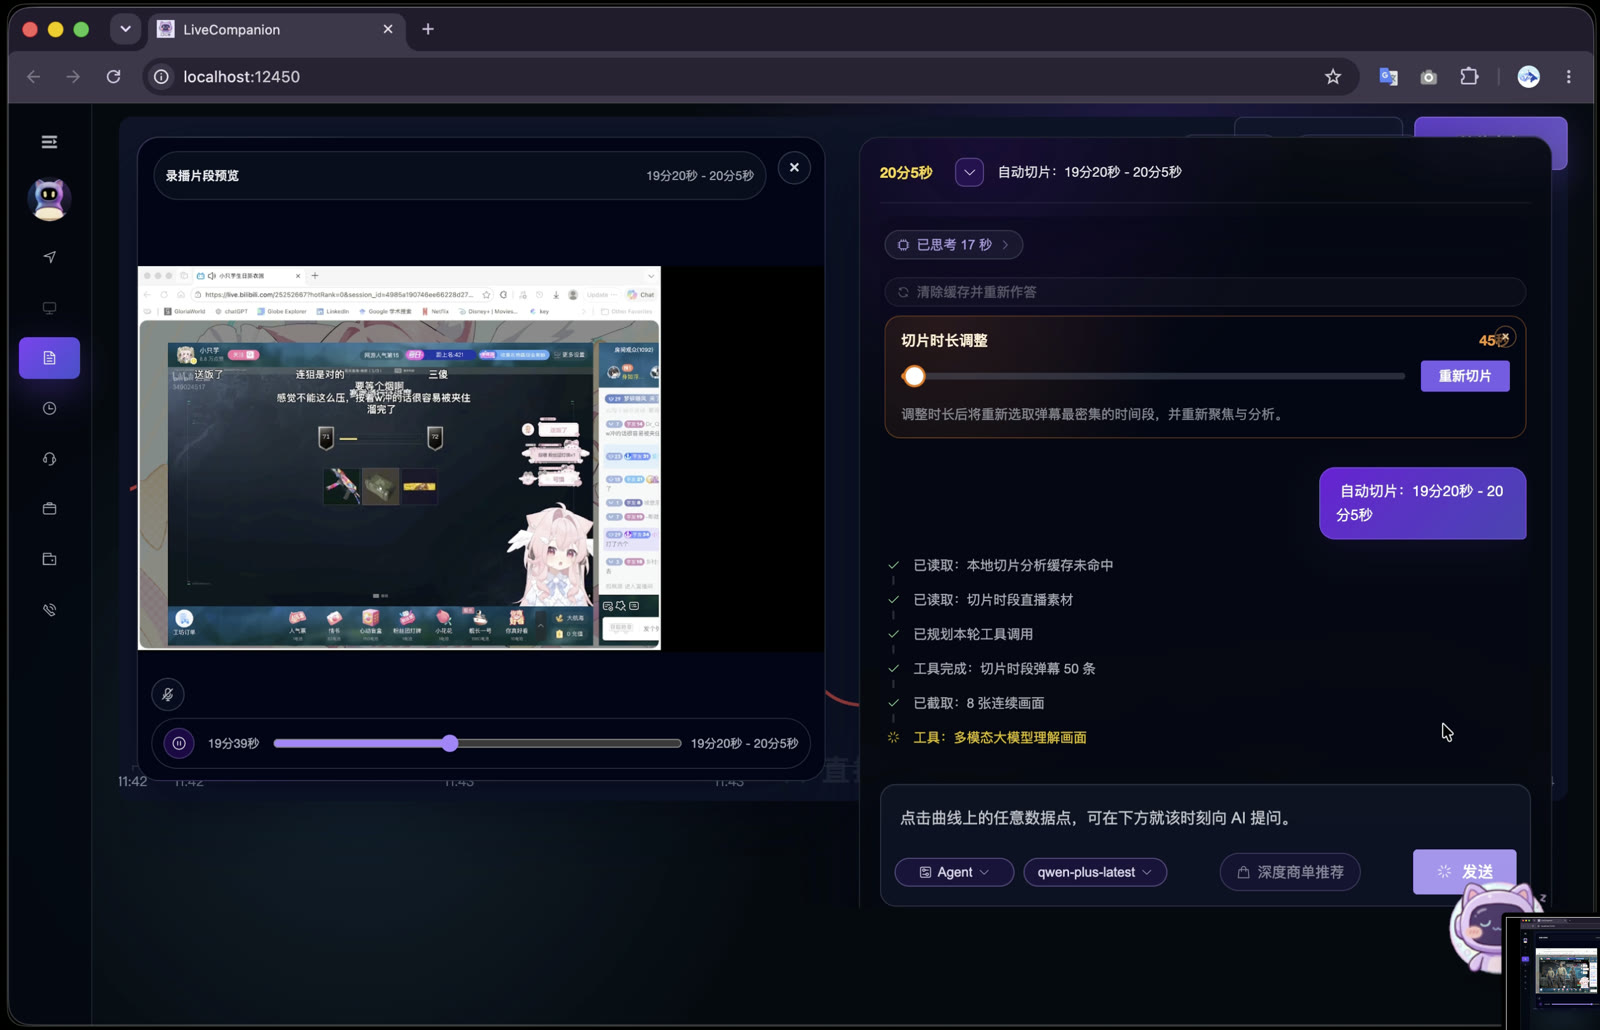Click step 已截取：8 张连续画面
1600x1030 pixels.
979,703
